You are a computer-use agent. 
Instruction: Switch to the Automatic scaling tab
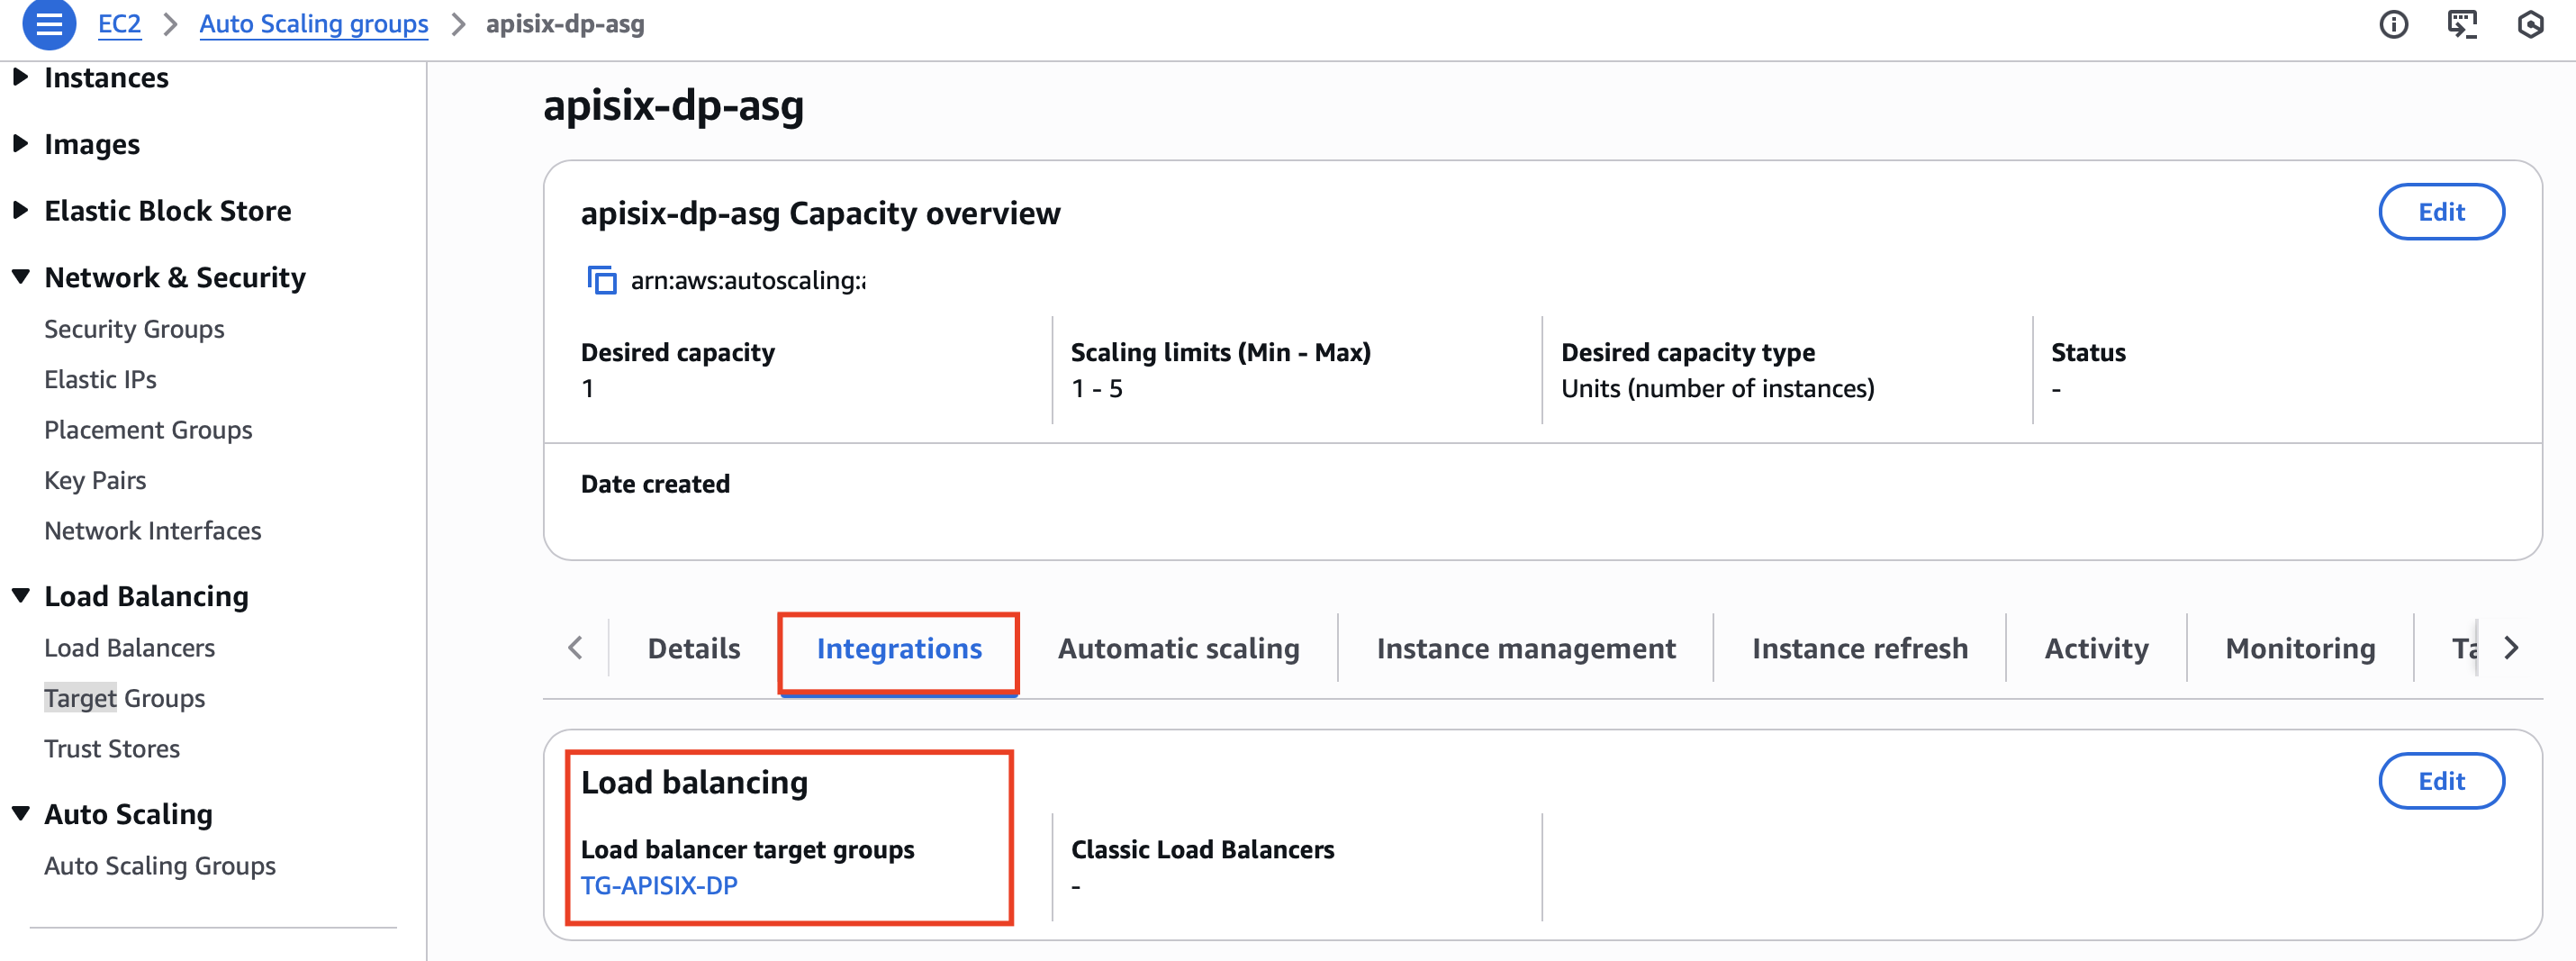click(1178, 649)
